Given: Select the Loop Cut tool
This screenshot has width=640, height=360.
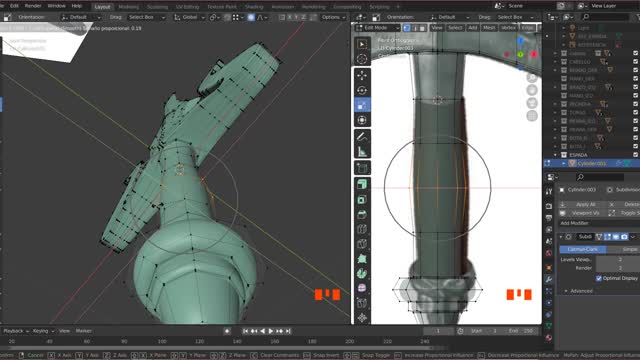Looking at the screenshot, I should [362, 229].
